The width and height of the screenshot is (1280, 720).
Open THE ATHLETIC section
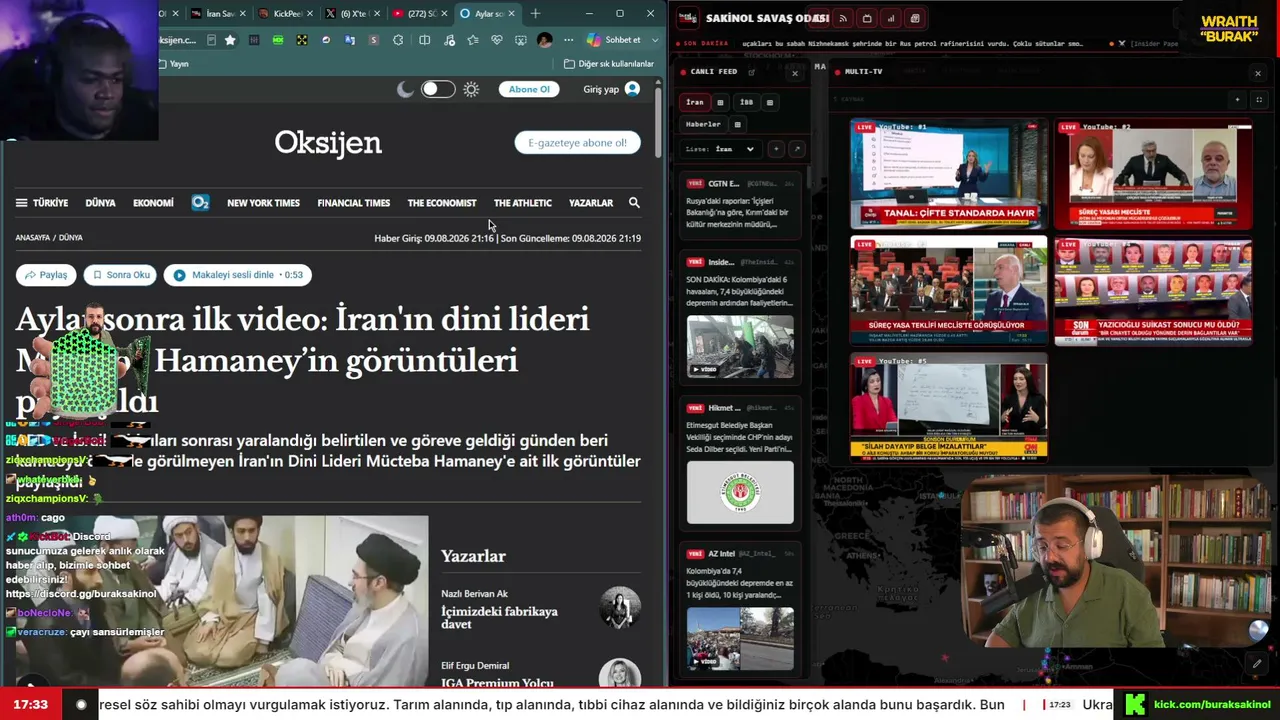coord(522,203)
